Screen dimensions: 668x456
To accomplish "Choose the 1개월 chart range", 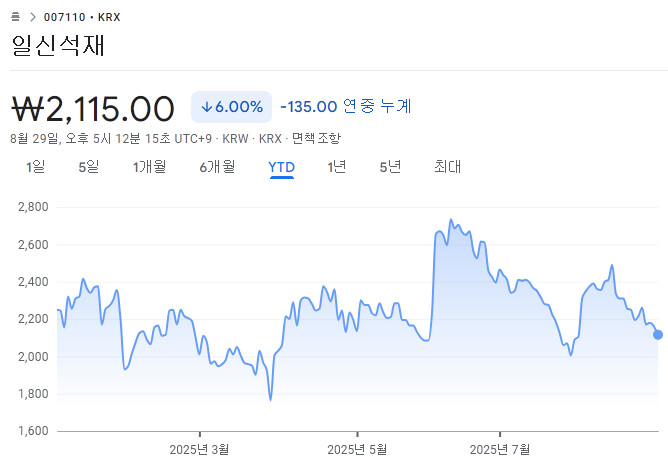I will coord(149,167).
